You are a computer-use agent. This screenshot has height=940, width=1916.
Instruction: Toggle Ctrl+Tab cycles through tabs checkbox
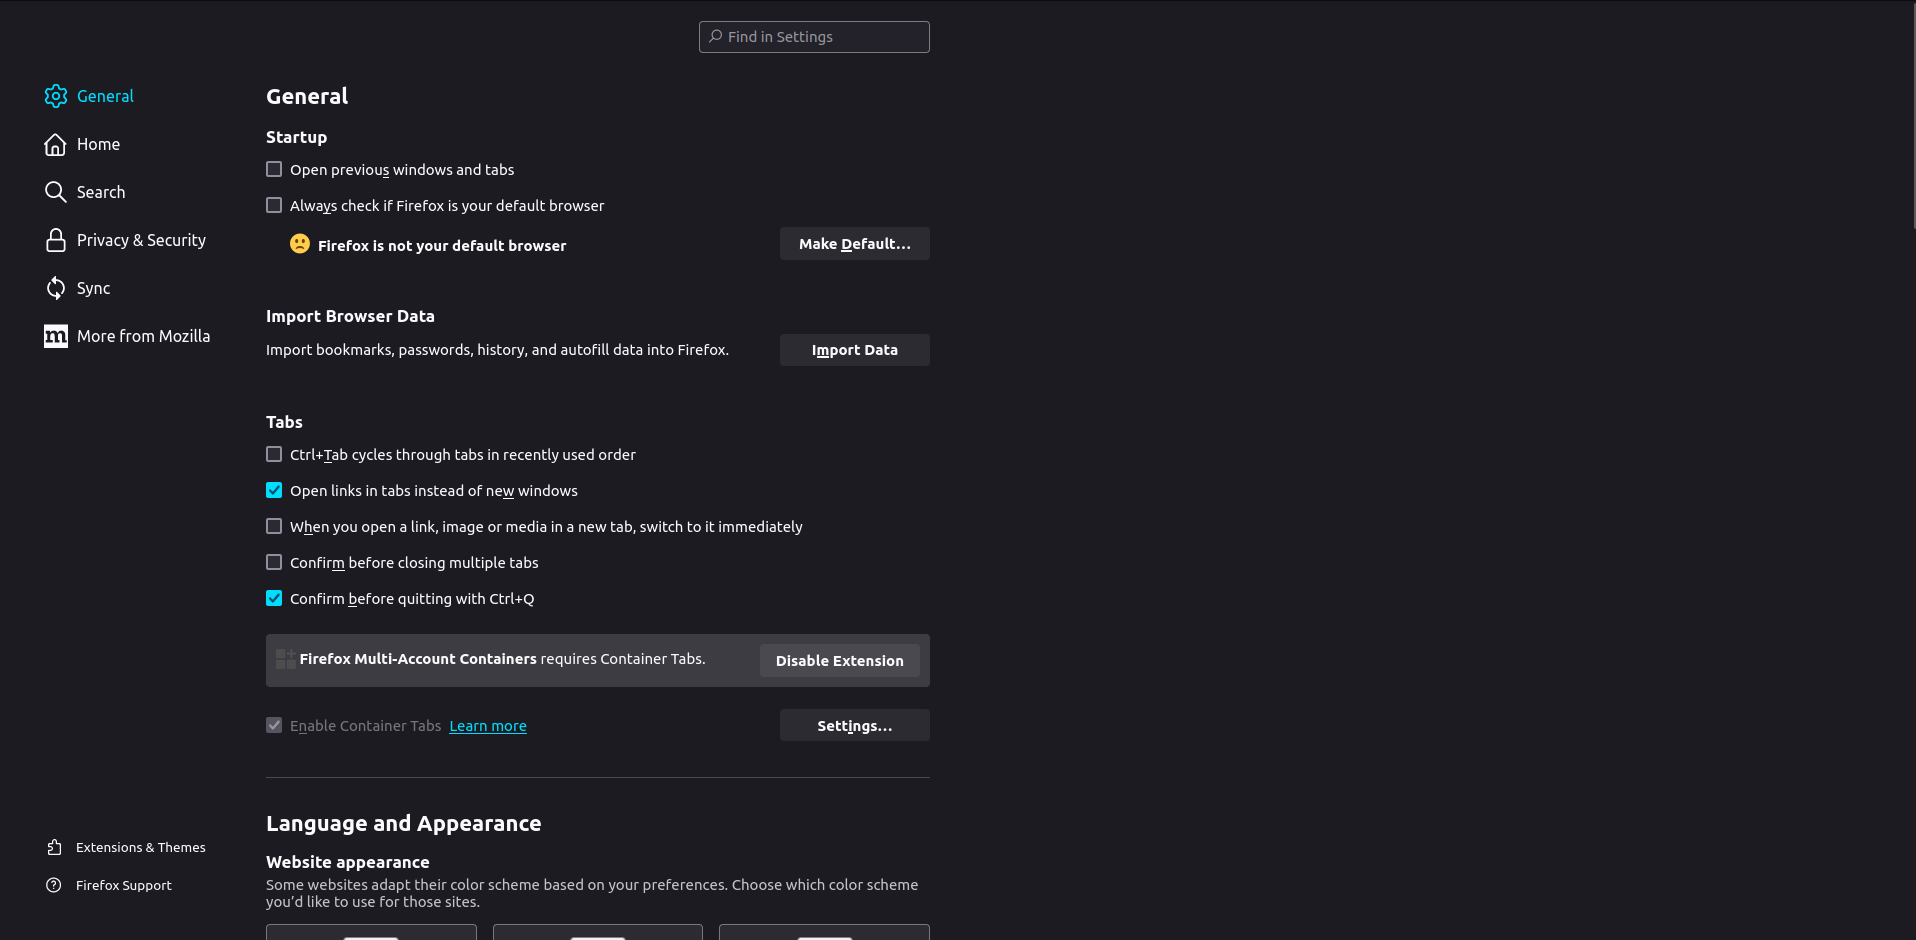click(x=274, y=454)
